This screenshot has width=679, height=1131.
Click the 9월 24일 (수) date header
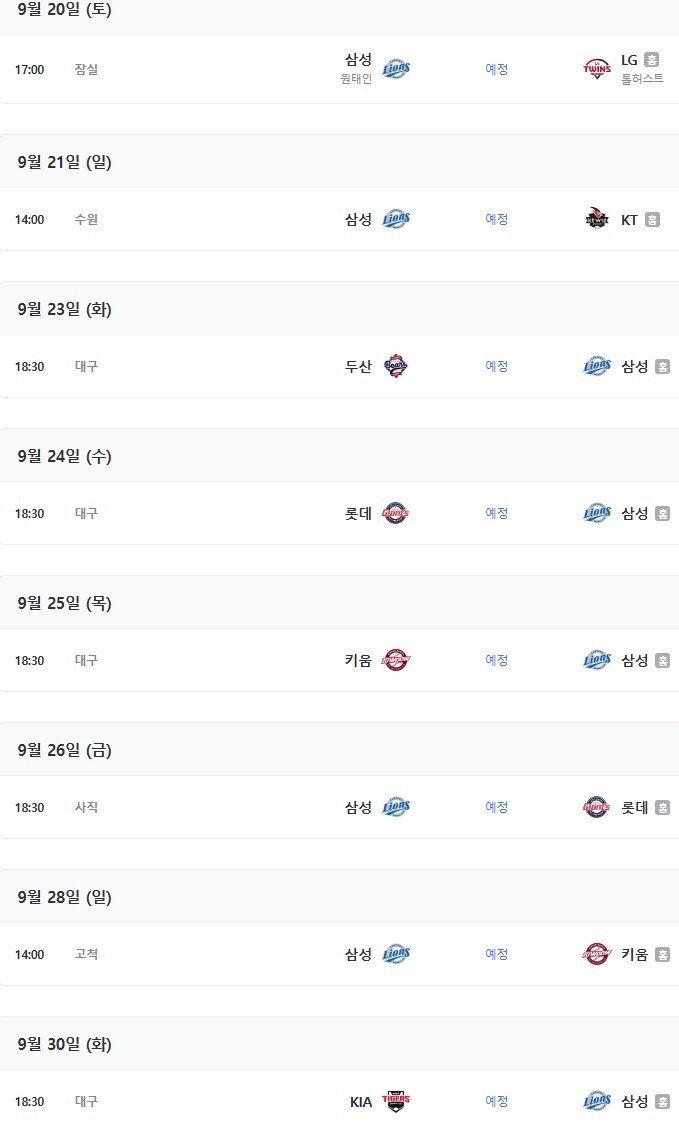(65, 456)
